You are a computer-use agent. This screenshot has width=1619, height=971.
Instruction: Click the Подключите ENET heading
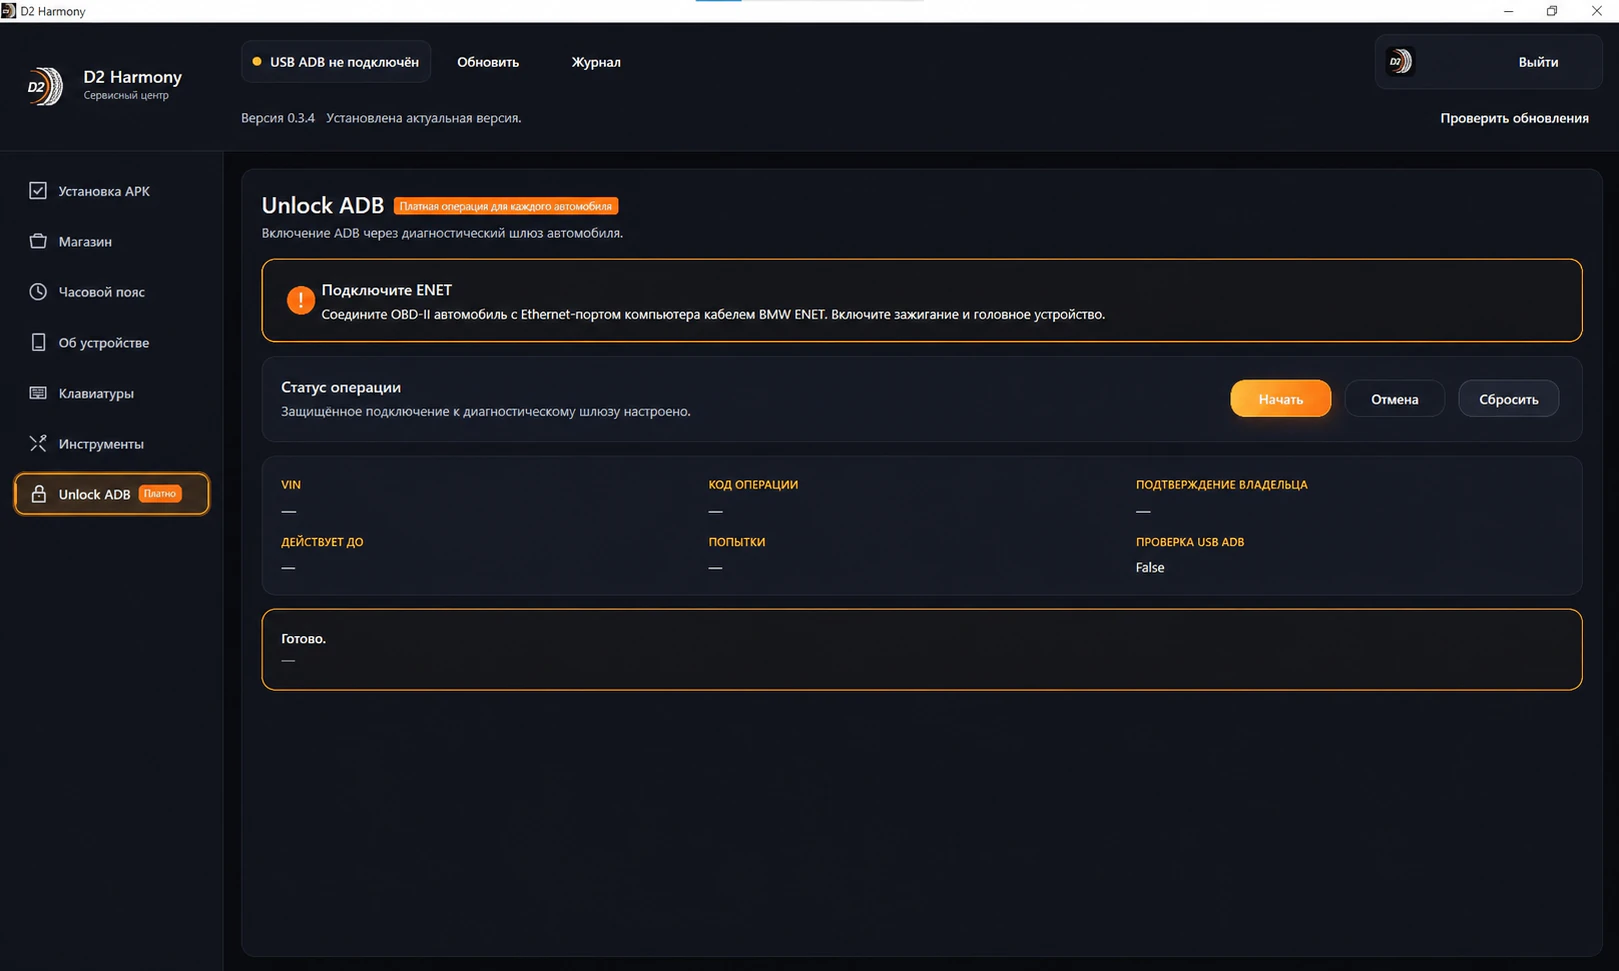(386, 290)
